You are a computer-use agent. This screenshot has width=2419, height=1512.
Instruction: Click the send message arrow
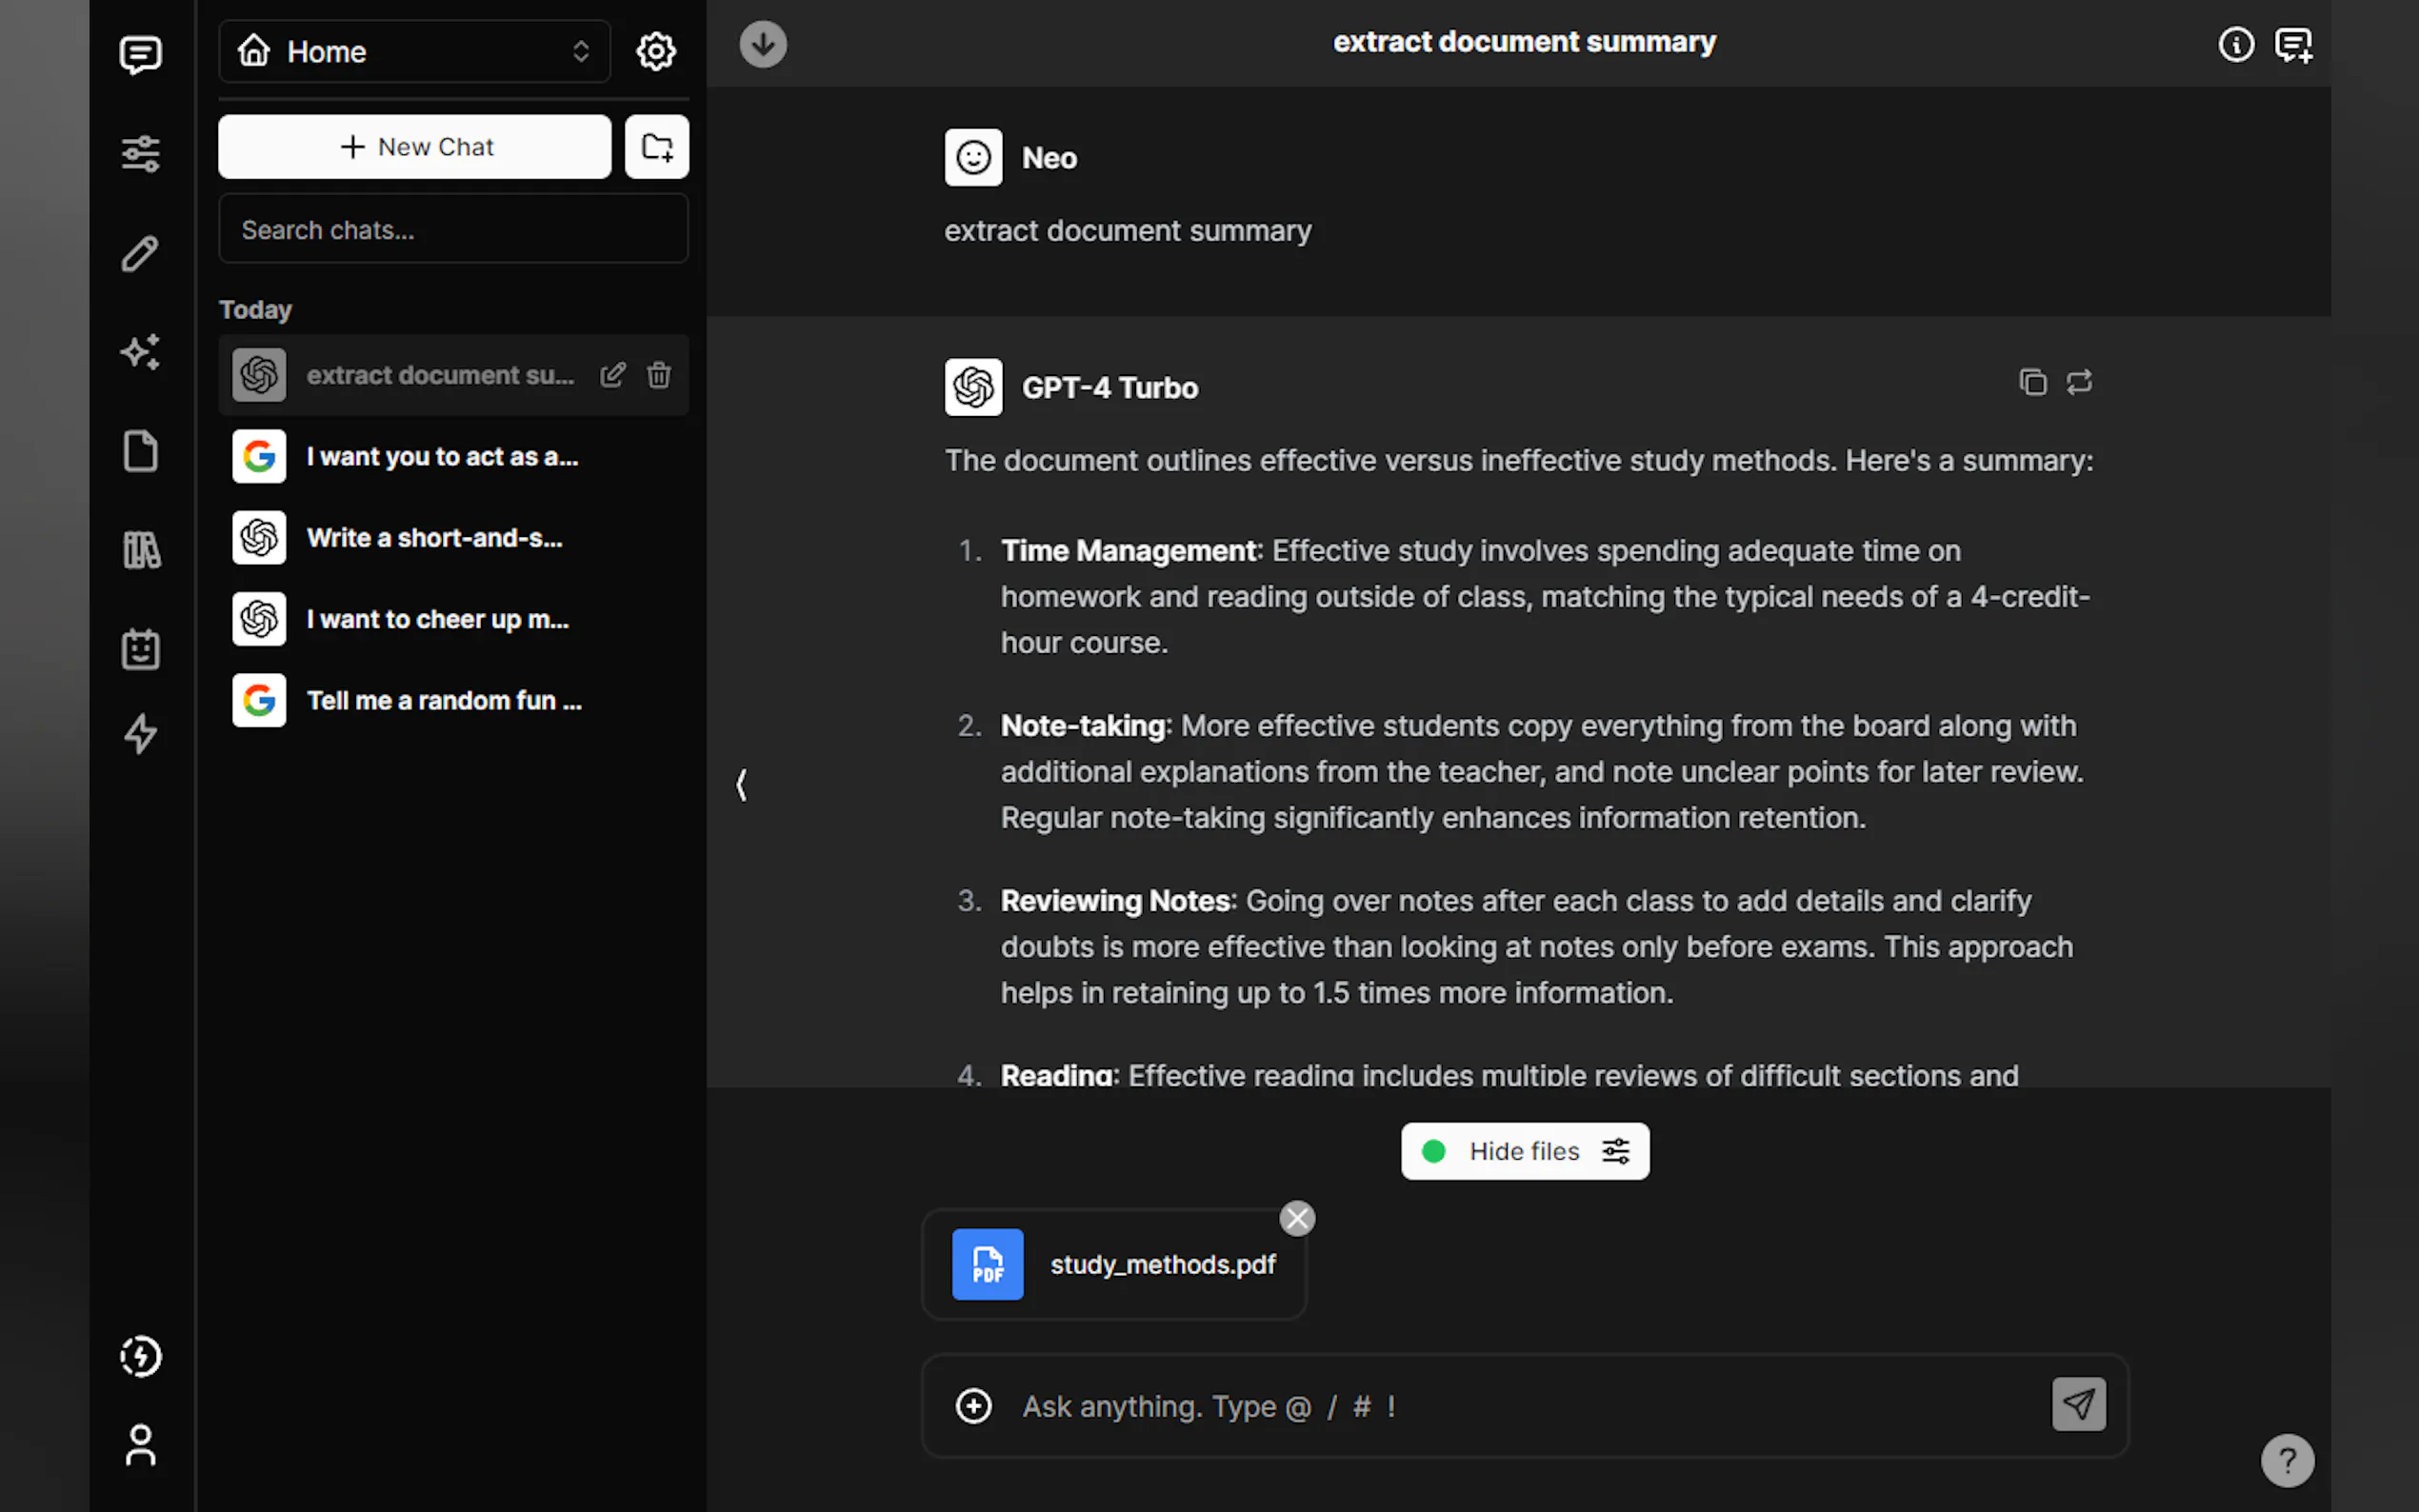click(x=2078, y=1404)
